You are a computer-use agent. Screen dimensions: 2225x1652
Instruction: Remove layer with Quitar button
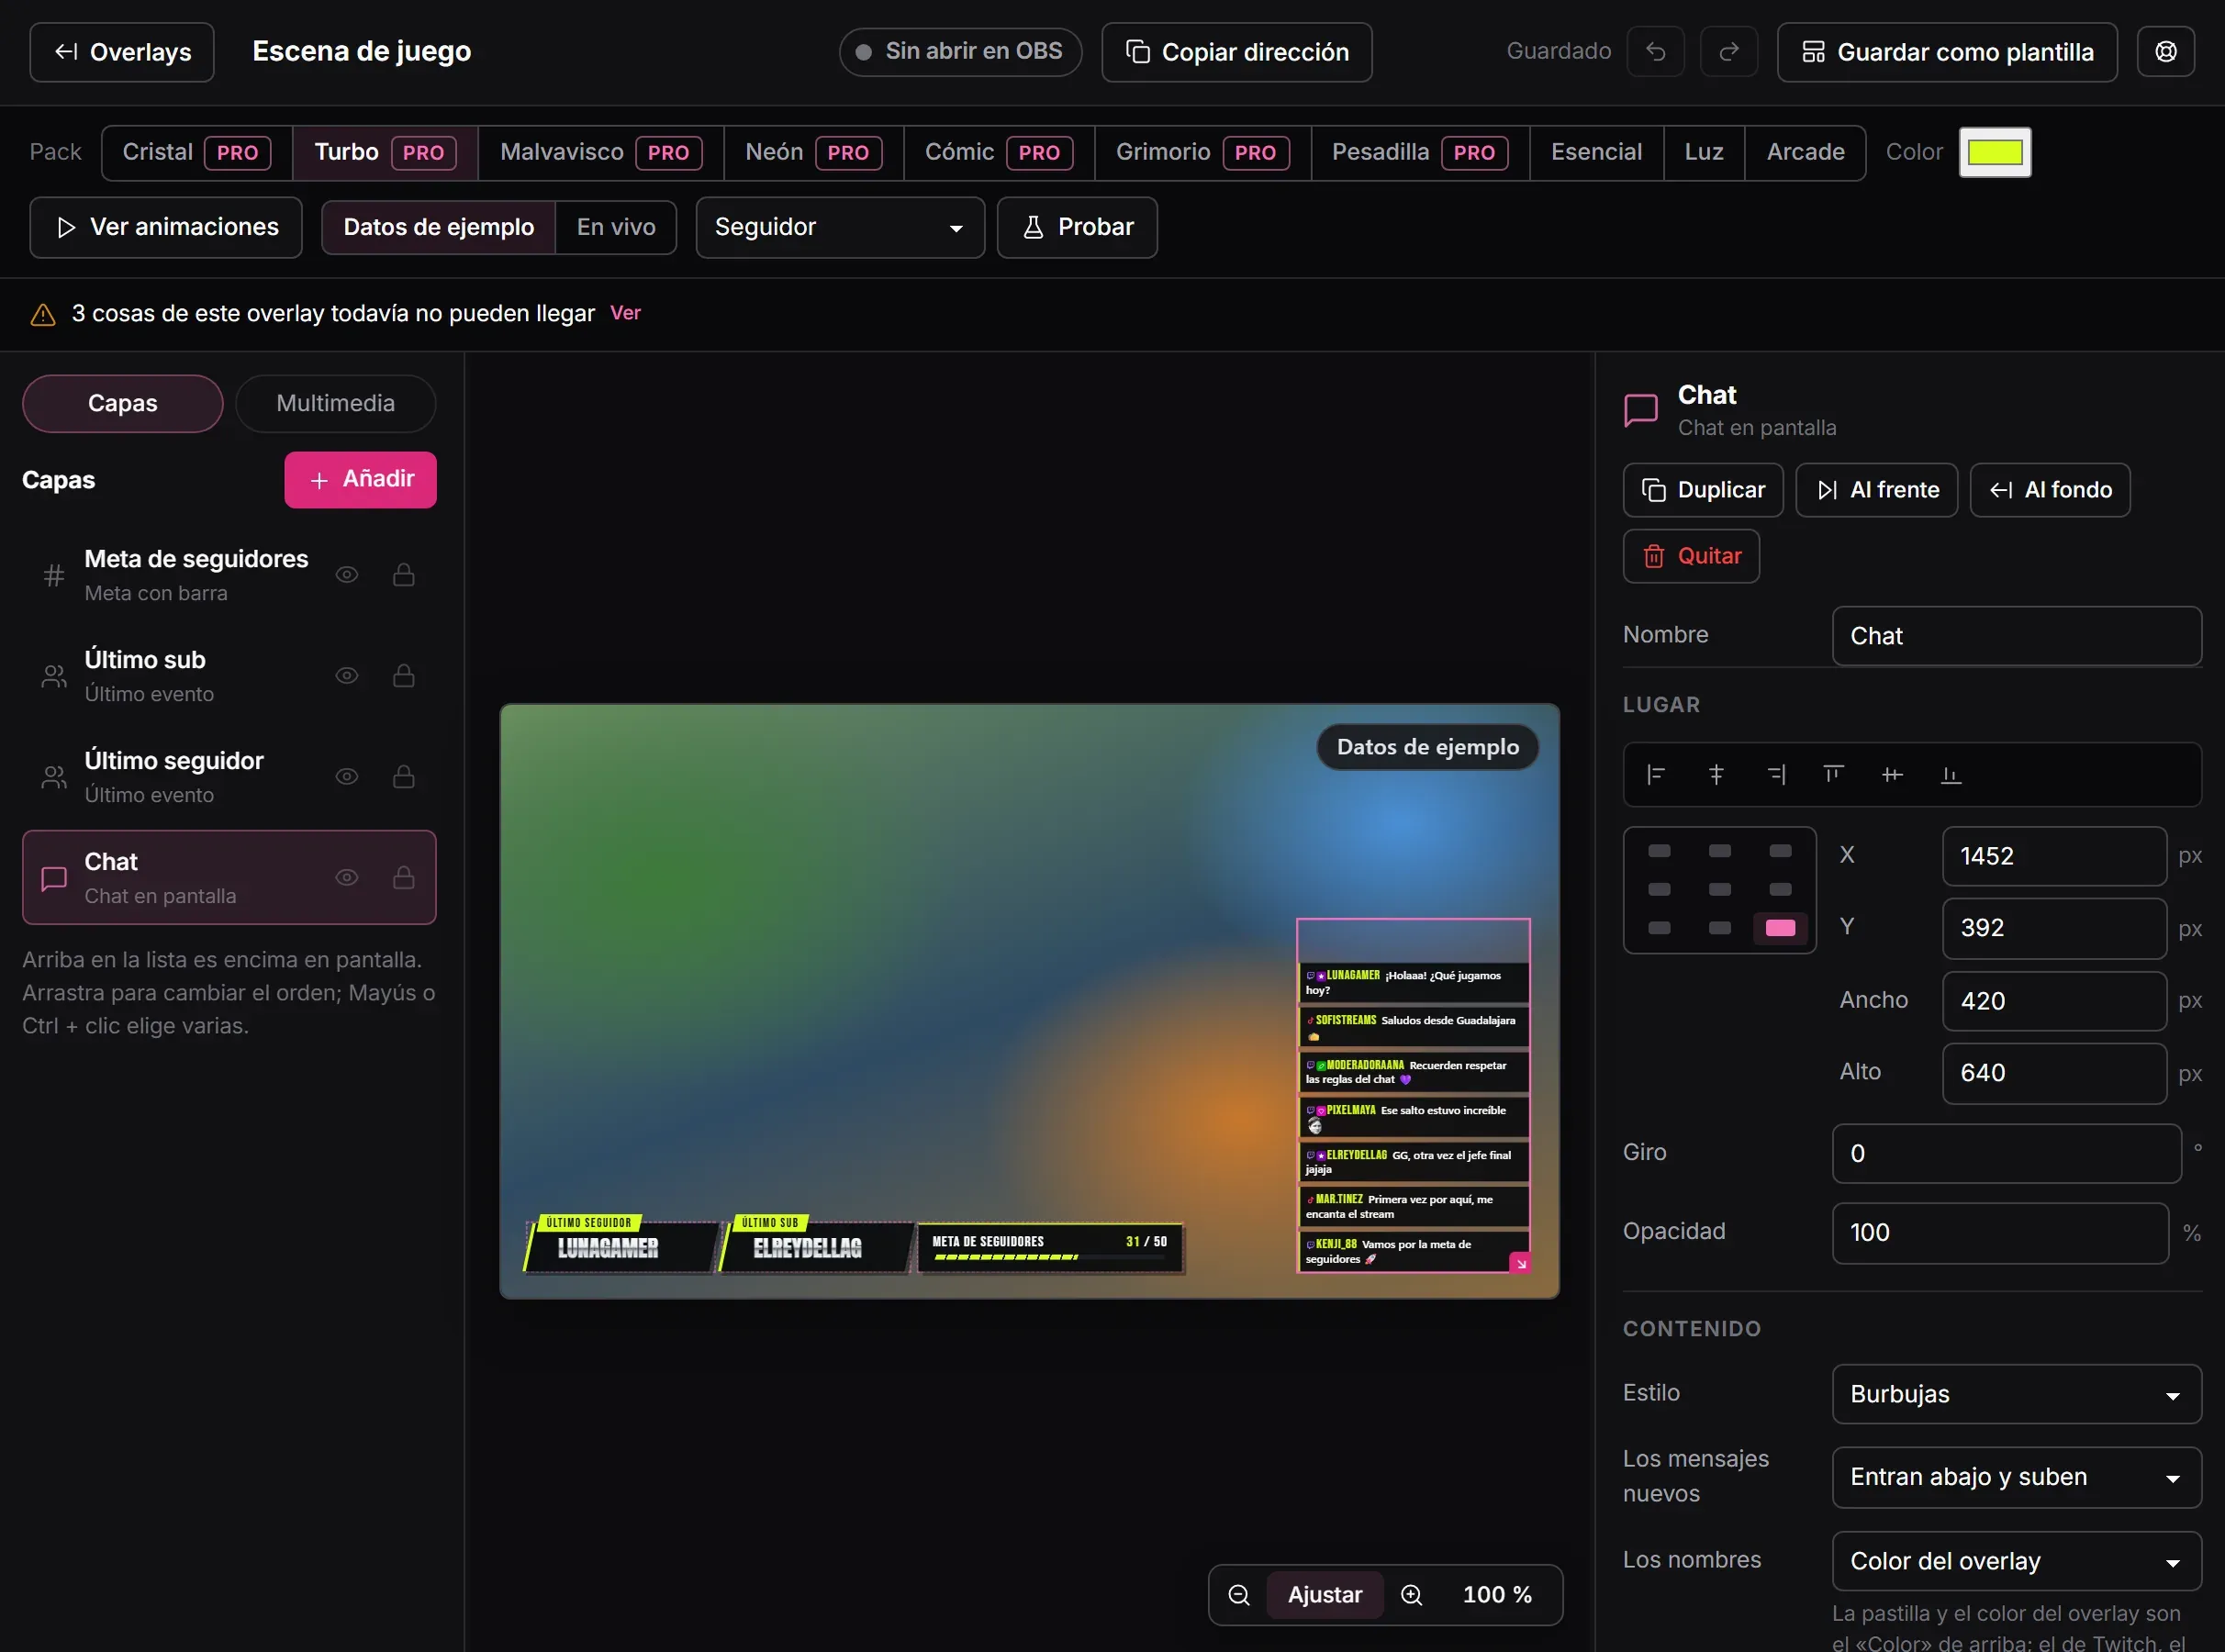point(1691,556)
